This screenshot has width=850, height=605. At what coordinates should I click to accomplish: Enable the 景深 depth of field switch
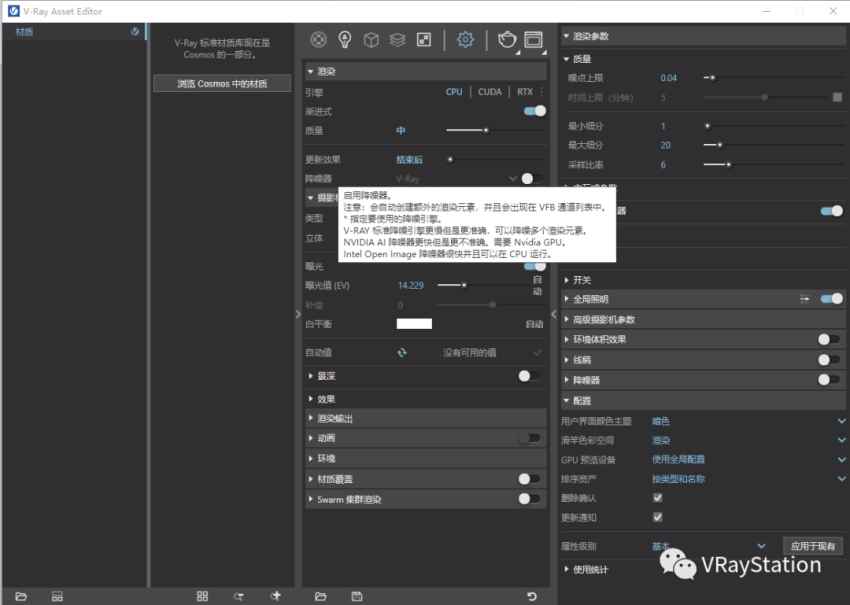tap(529, 376)
